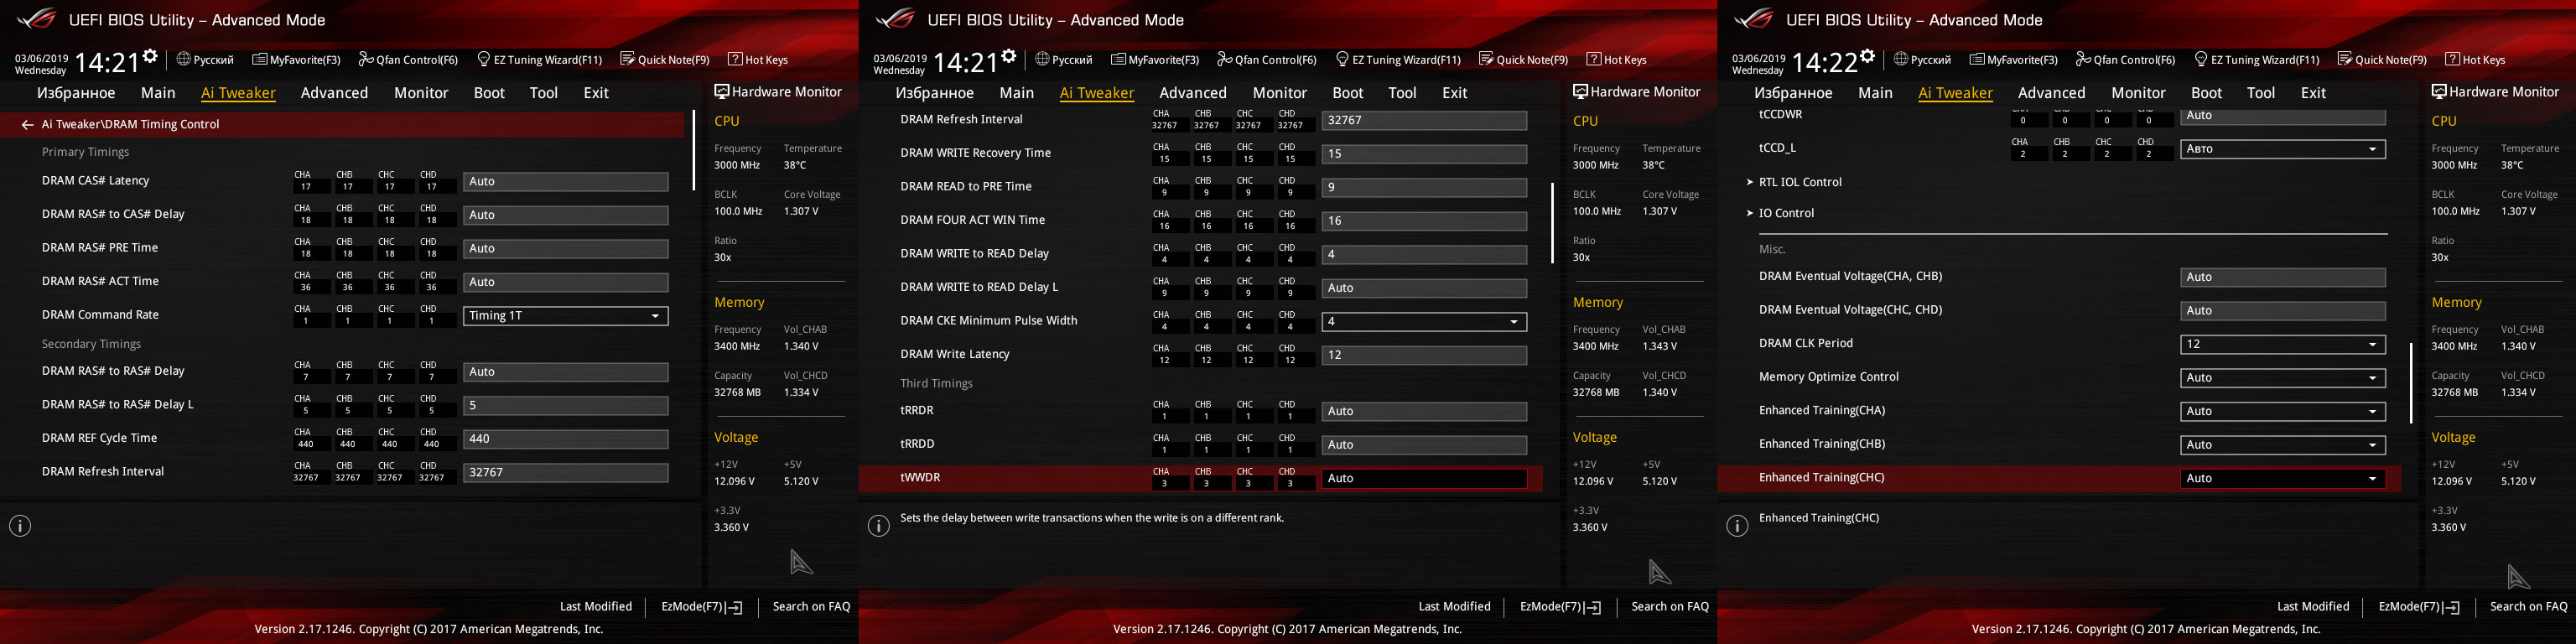2576x644 pixels.
Task: Open the DRAM CKE Minimum Pulse Width dropdown
Action: tap(1425, 322)
